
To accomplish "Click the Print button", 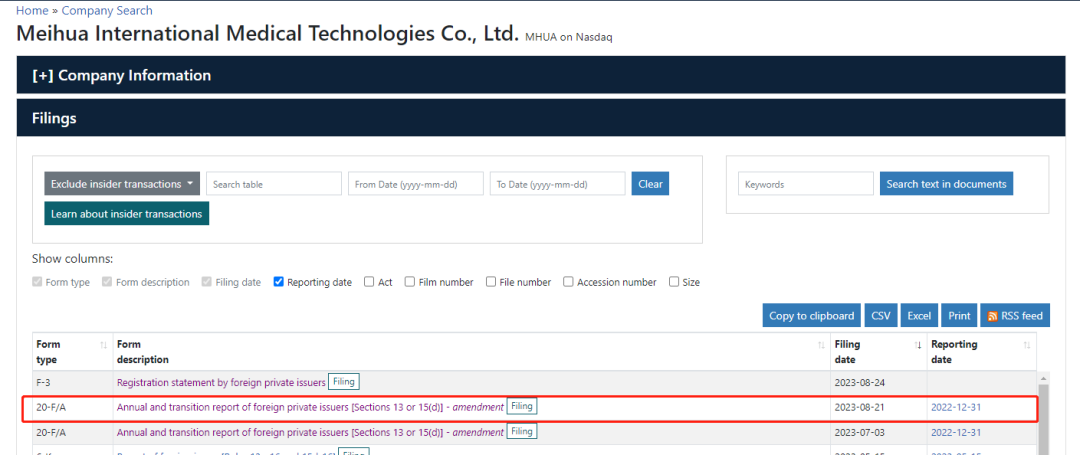I will 959,316.
